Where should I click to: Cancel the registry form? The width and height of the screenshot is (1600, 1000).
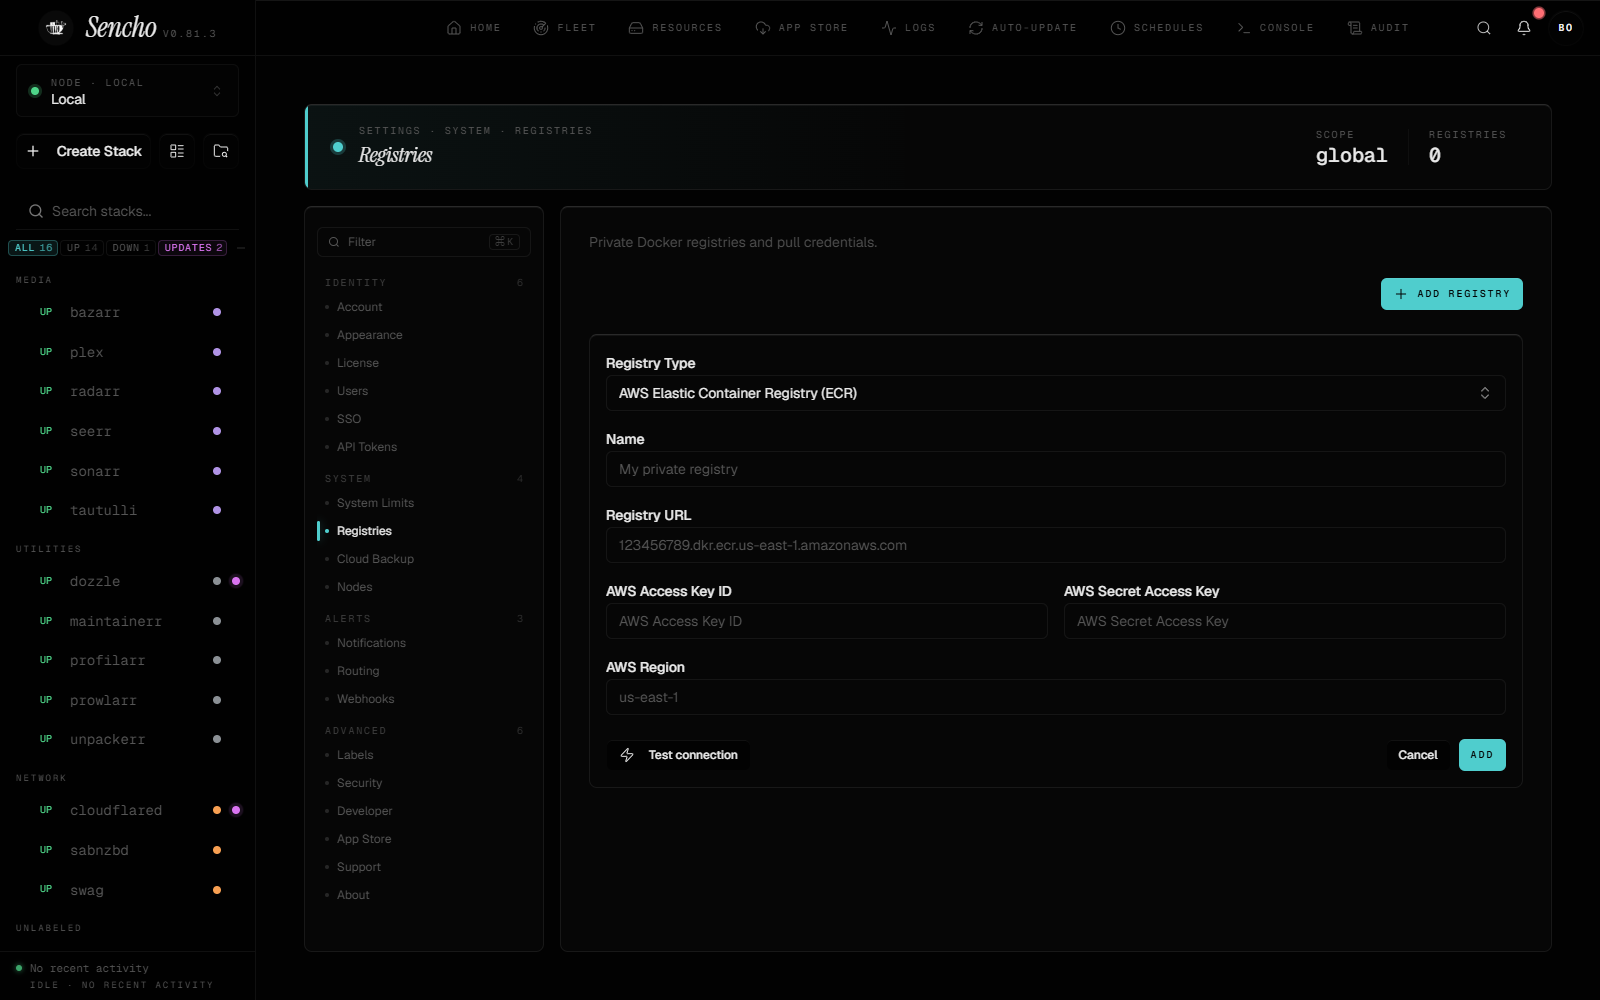(x=1417, y=755)
